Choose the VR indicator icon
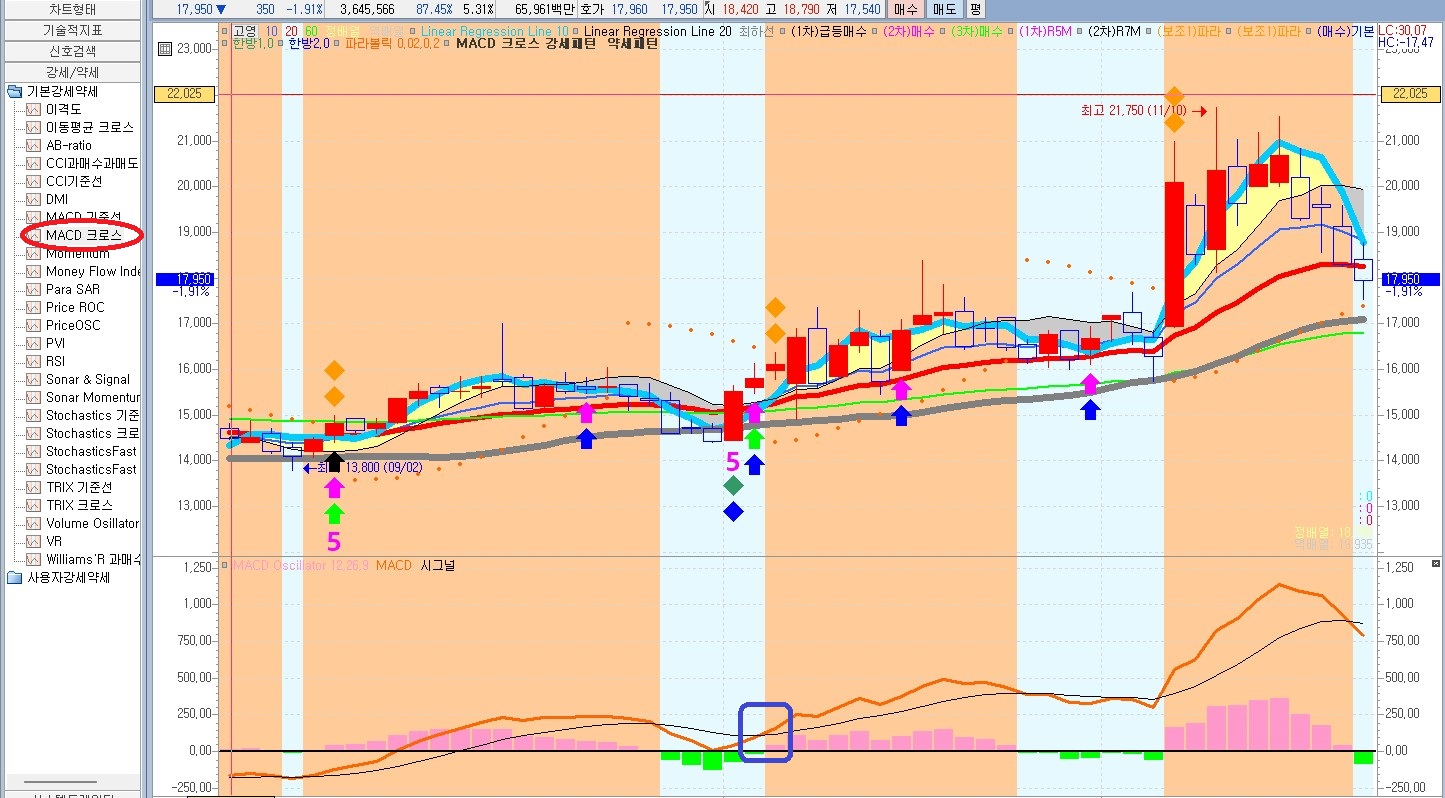The height and width of the screenshot is (798, 1445). click(33, 542)
